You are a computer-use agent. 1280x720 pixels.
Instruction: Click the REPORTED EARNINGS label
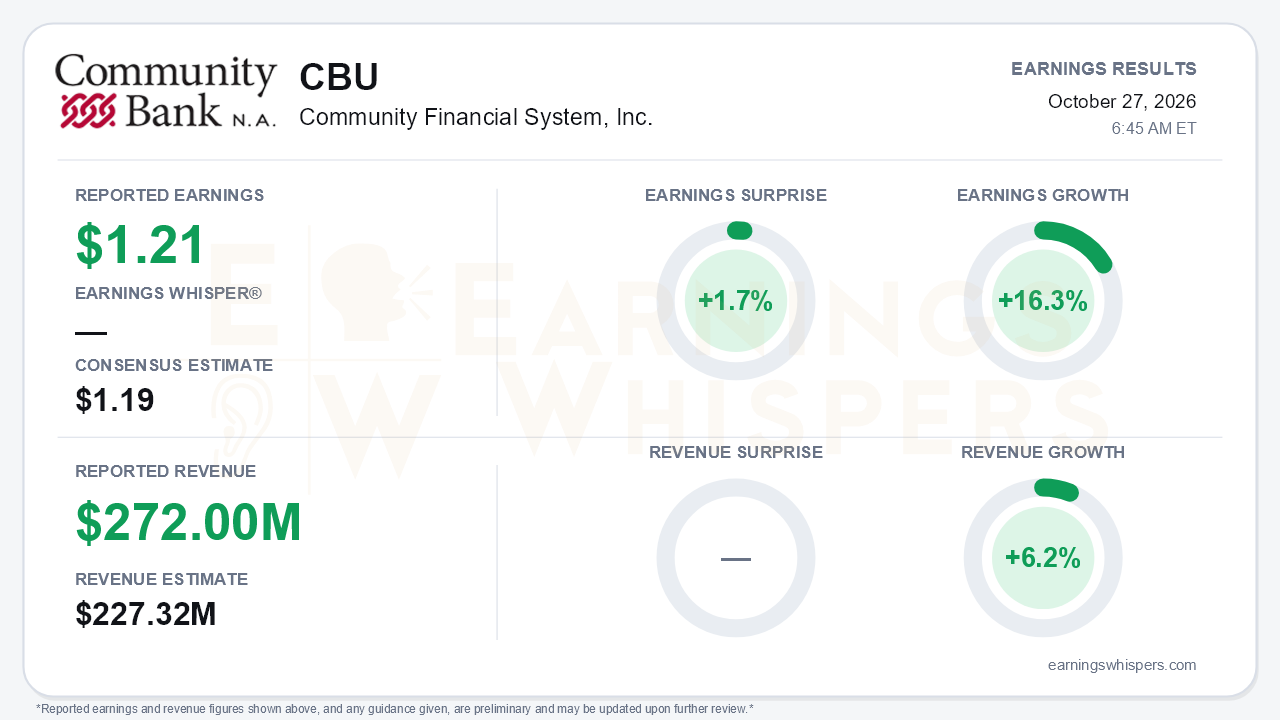[x=170, y=195]
